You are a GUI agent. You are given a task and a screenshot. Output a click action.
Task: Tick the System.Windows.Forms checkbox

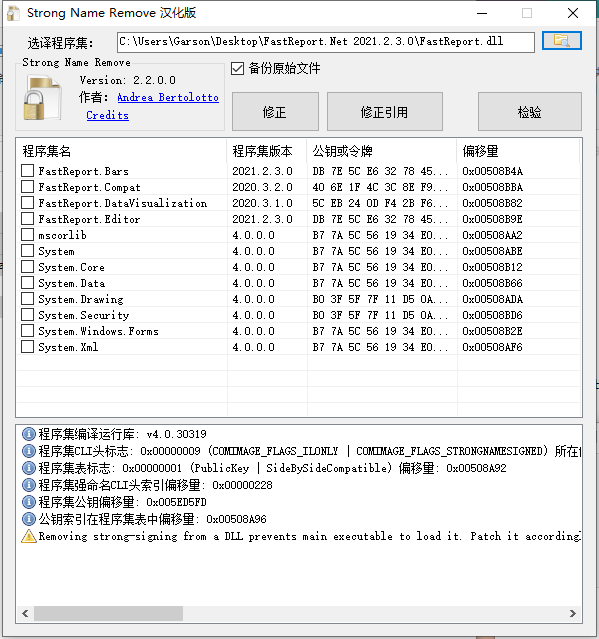coord(27,331)
